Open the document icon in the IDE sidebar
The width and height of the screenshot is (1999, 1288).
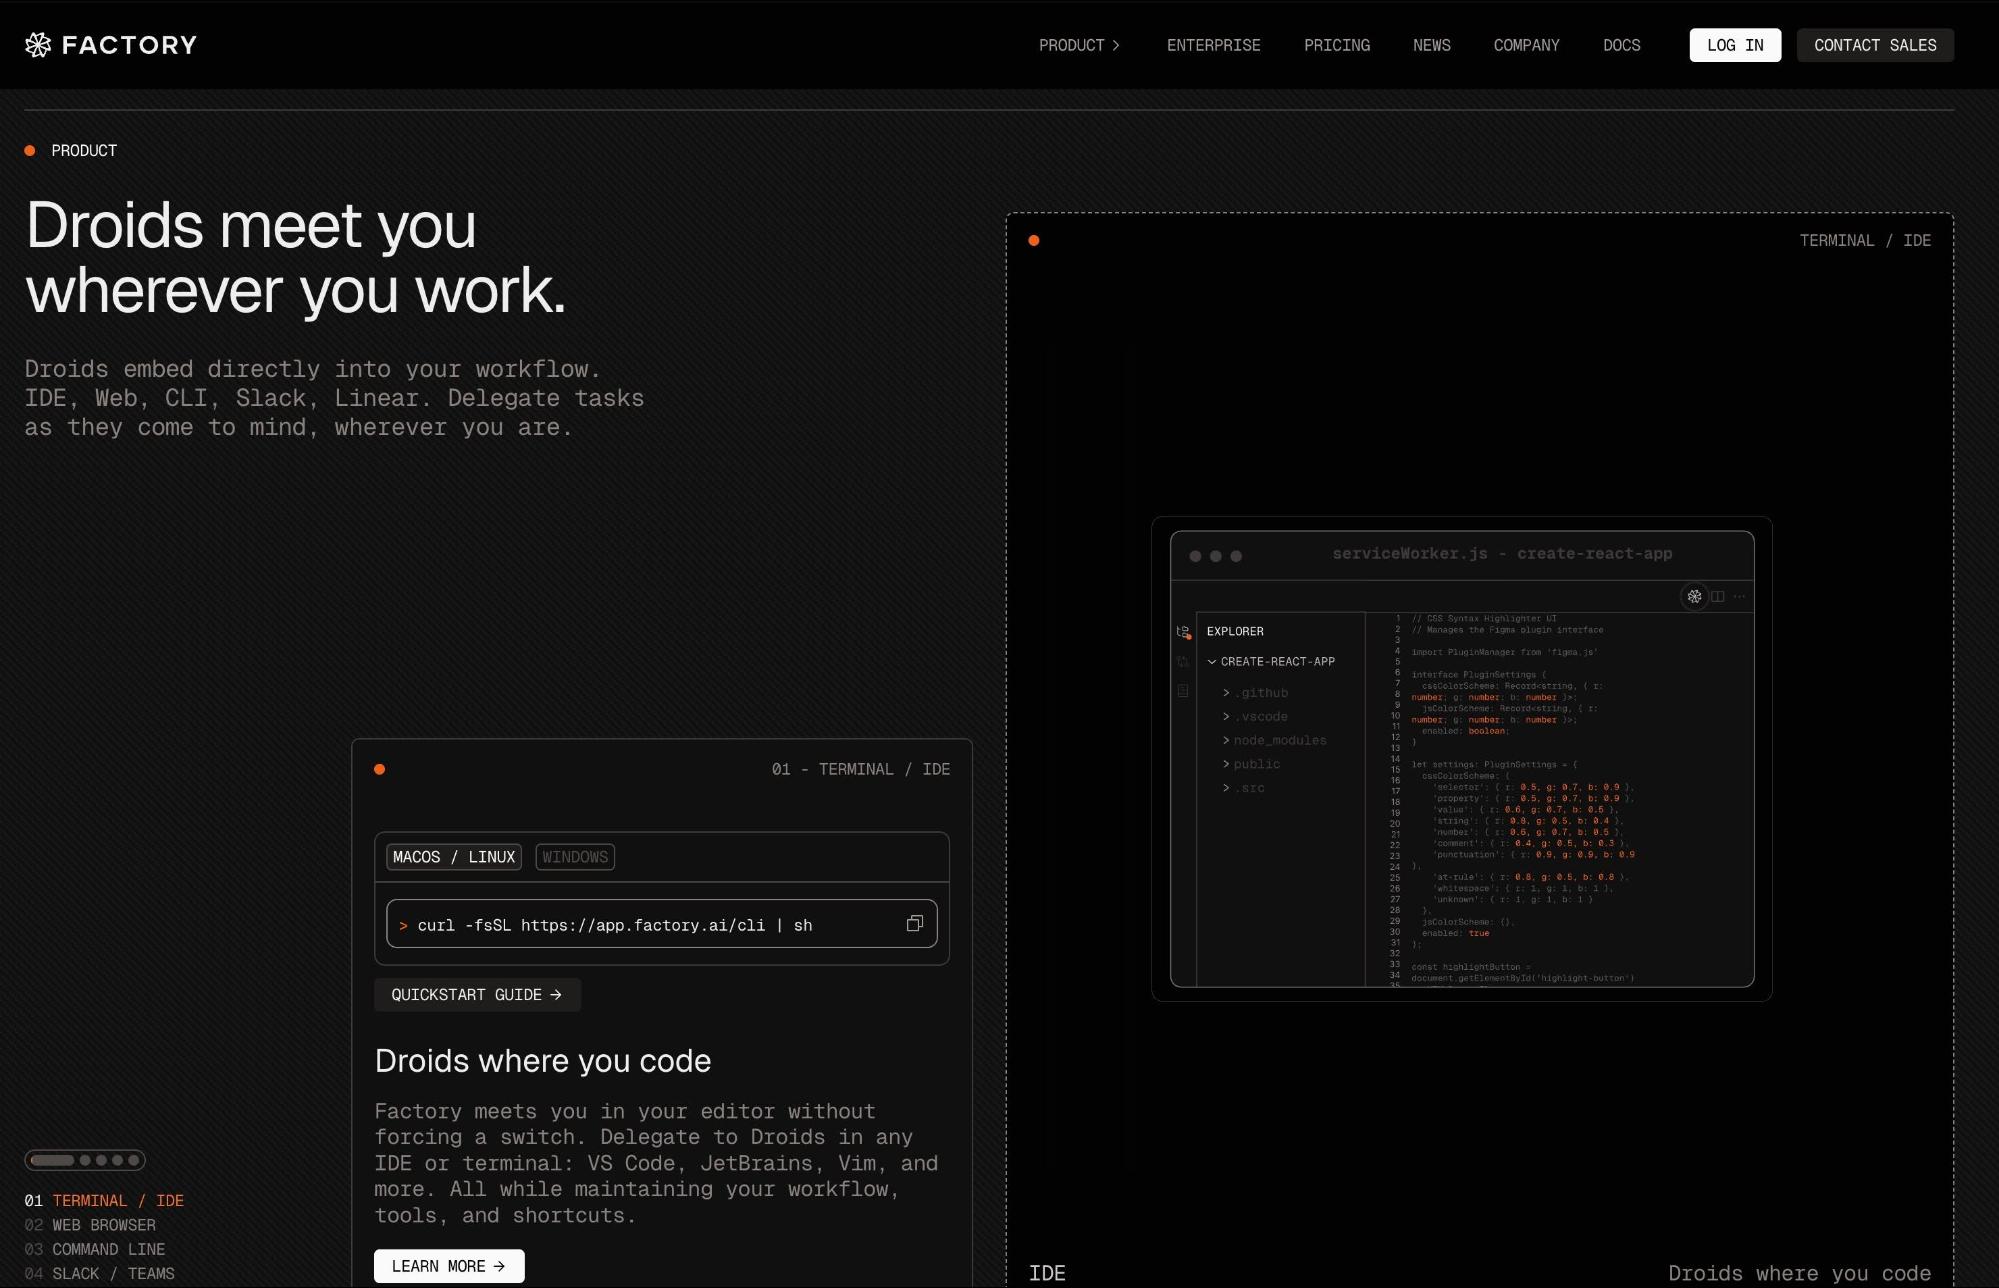pyautogui.click(x=1183, y=690)
